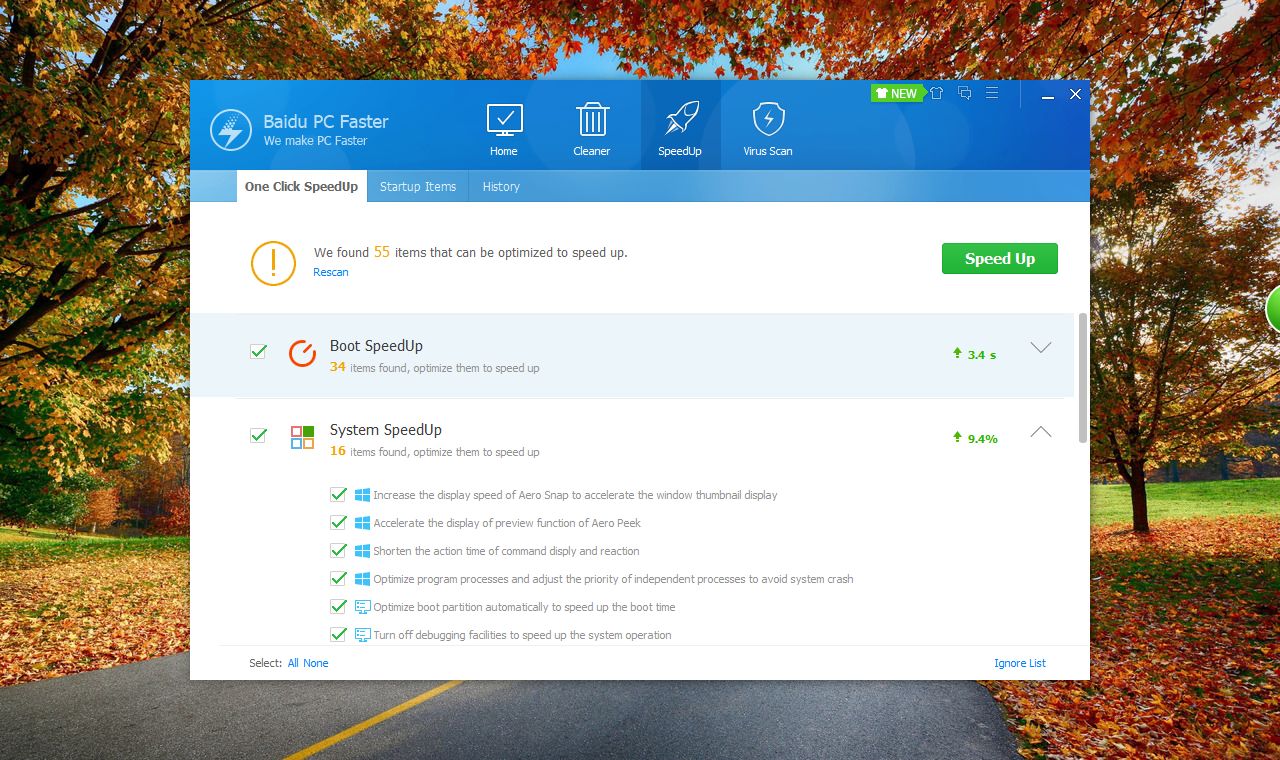1280x760 pixels.
Task: Uncheck optimize boot partition option
Action: coord(338,606)
